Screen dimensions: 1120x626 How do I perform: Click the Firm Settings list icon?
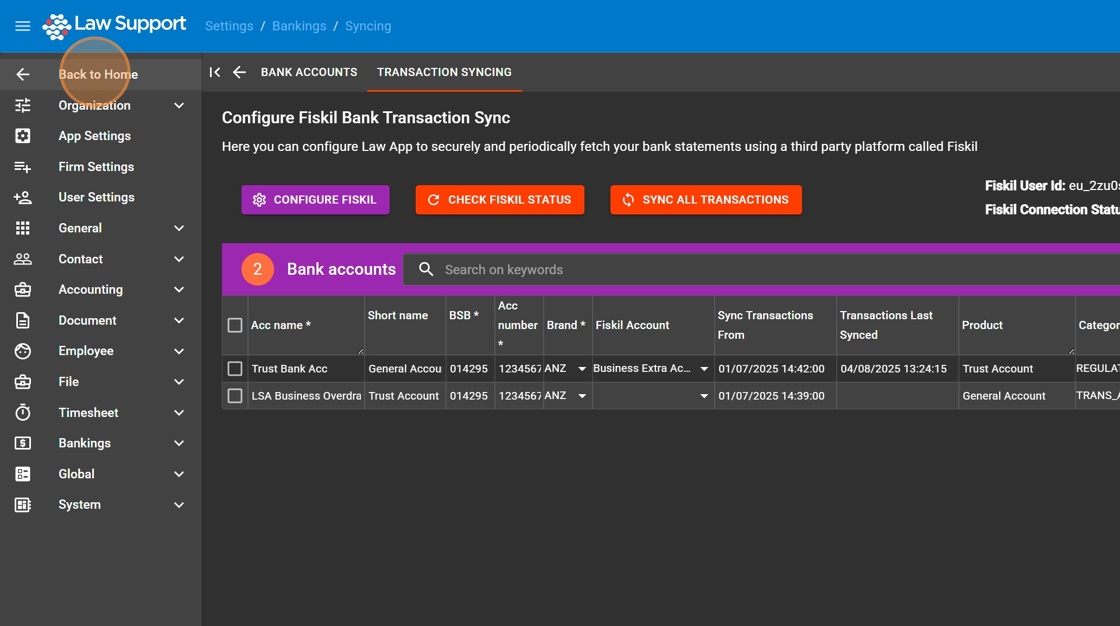pyautogui.click(x=22, y=167)
